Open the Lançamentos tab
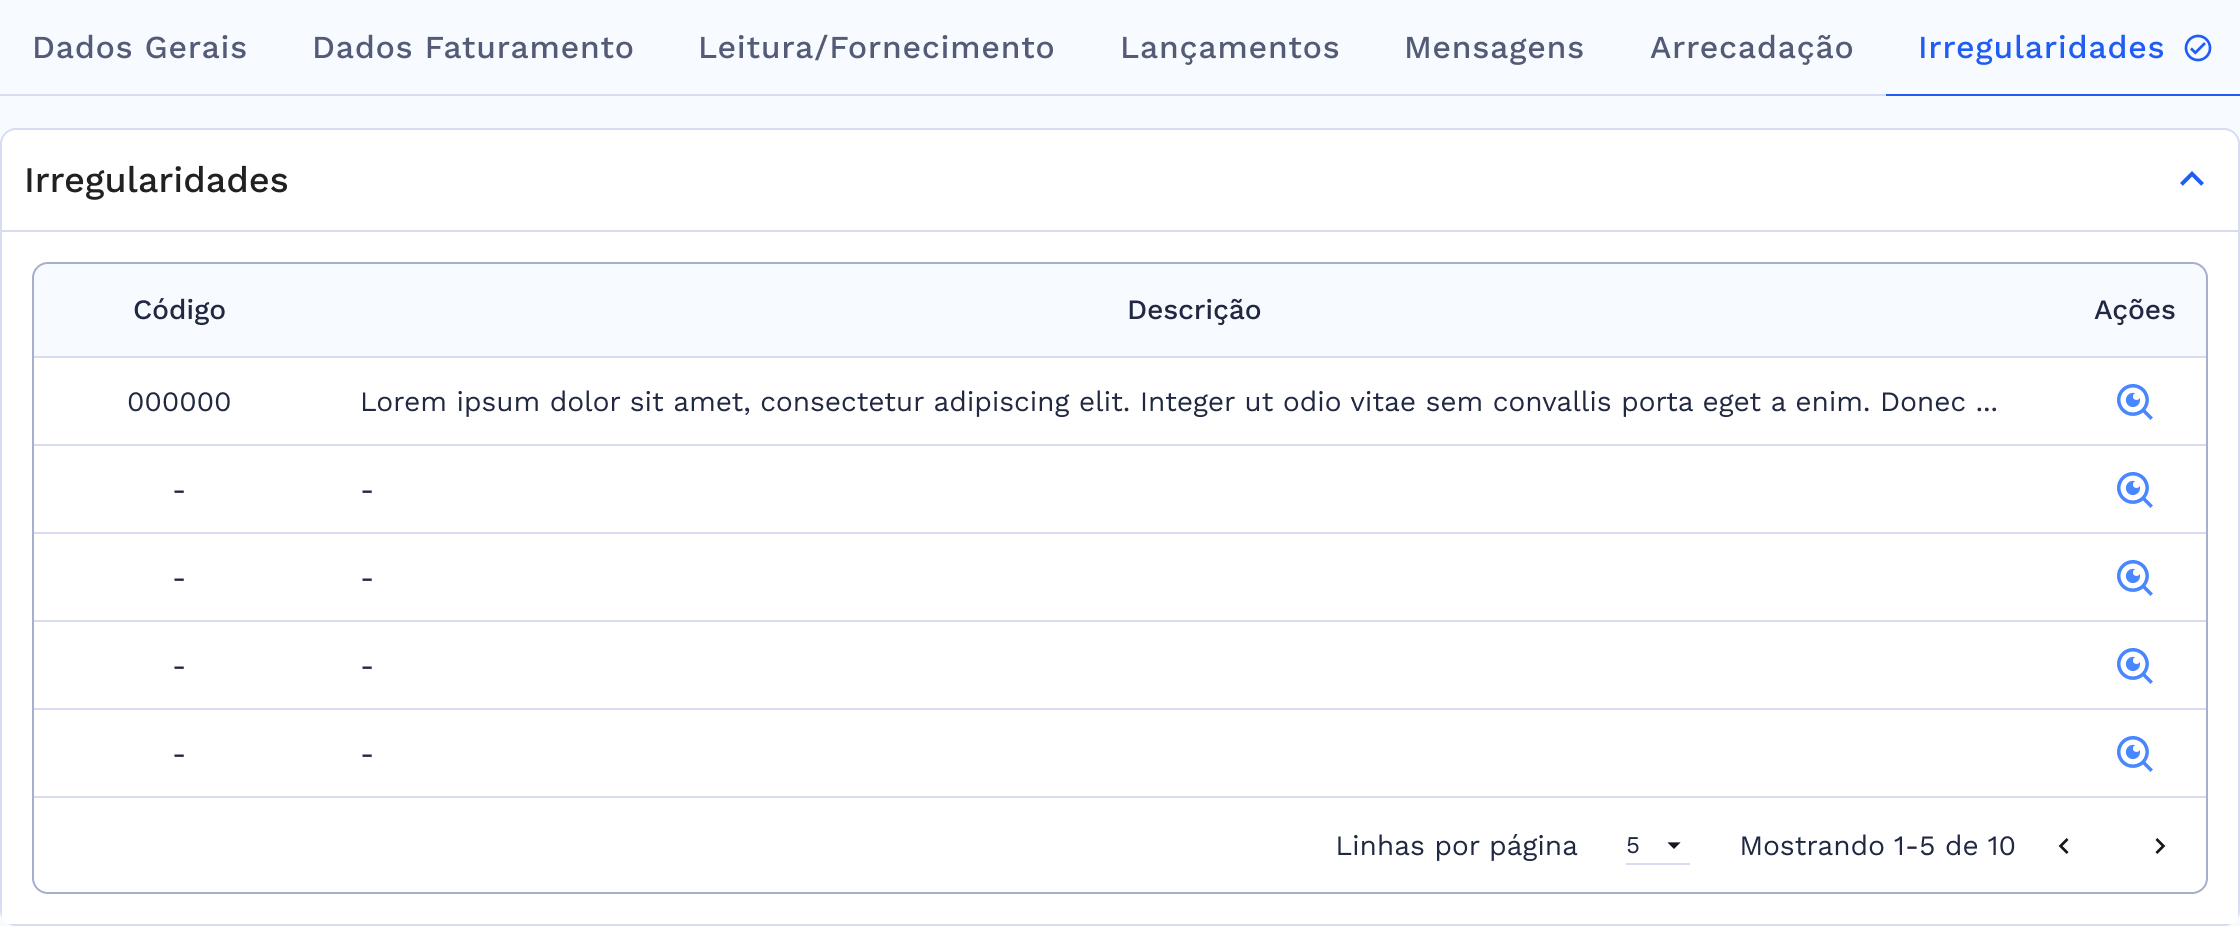This screenshot has width=2240, height=926. pyautogui.click(x=1229, y=48)
